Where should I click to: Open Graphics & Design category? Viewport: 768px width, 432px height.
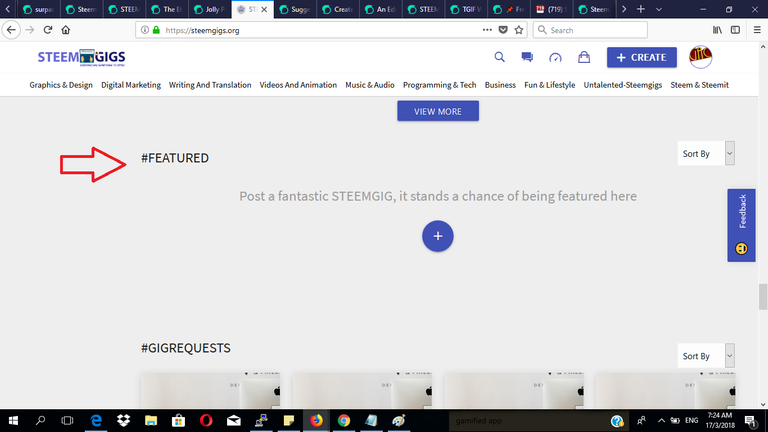pos(61,85)
